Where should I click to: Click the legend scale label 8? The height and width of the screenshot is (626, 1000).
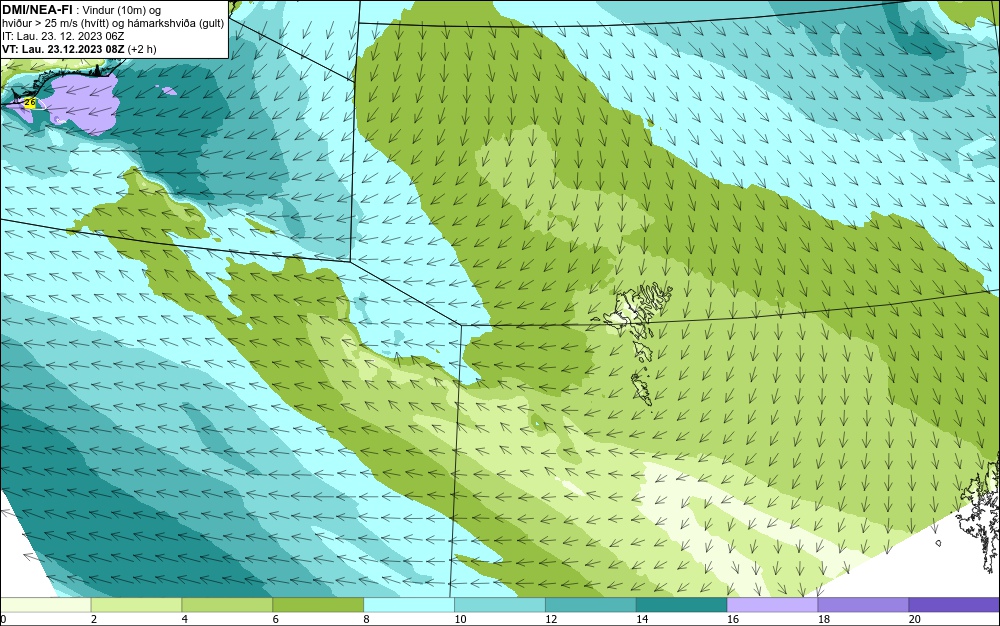pos(366,619)
